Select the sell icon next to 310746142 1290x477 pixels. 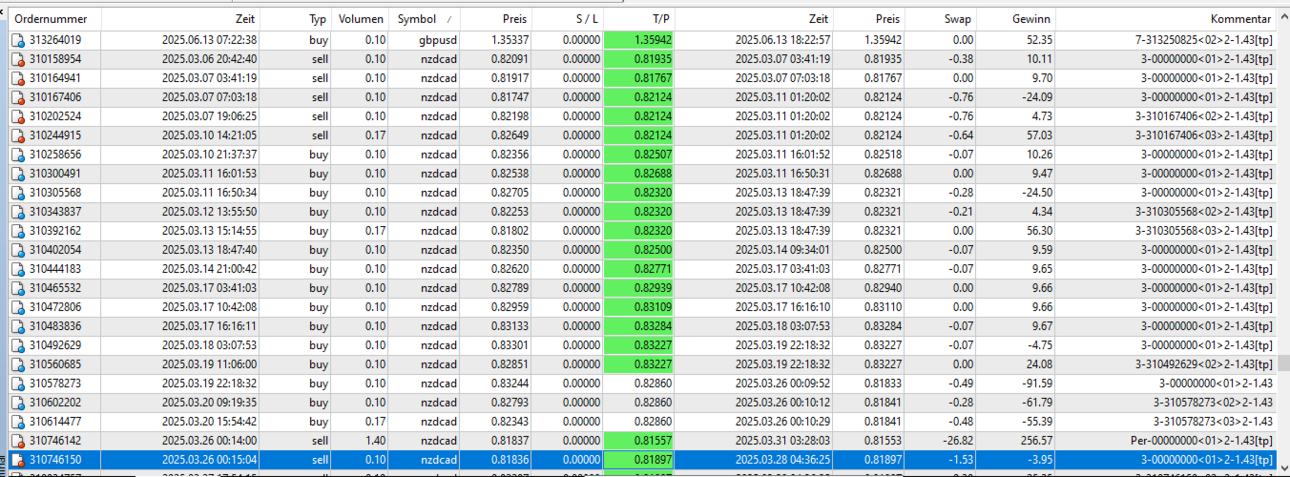click(x=18, y=440)
